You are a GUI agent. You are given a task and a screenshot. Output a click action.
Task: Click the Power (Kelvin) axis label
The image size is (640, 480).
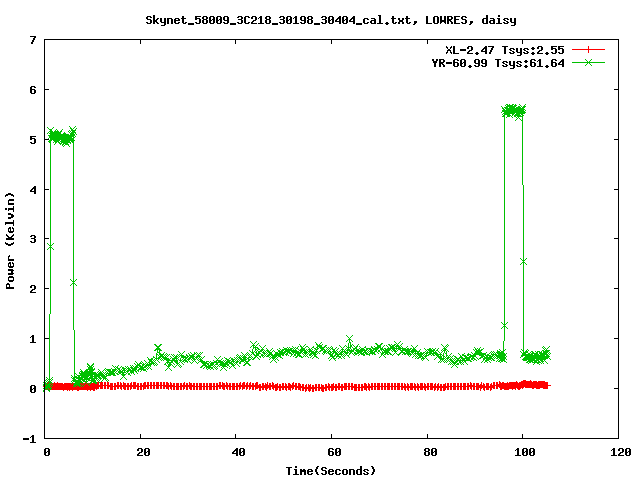pyautogui.click(x=10, y=241)
